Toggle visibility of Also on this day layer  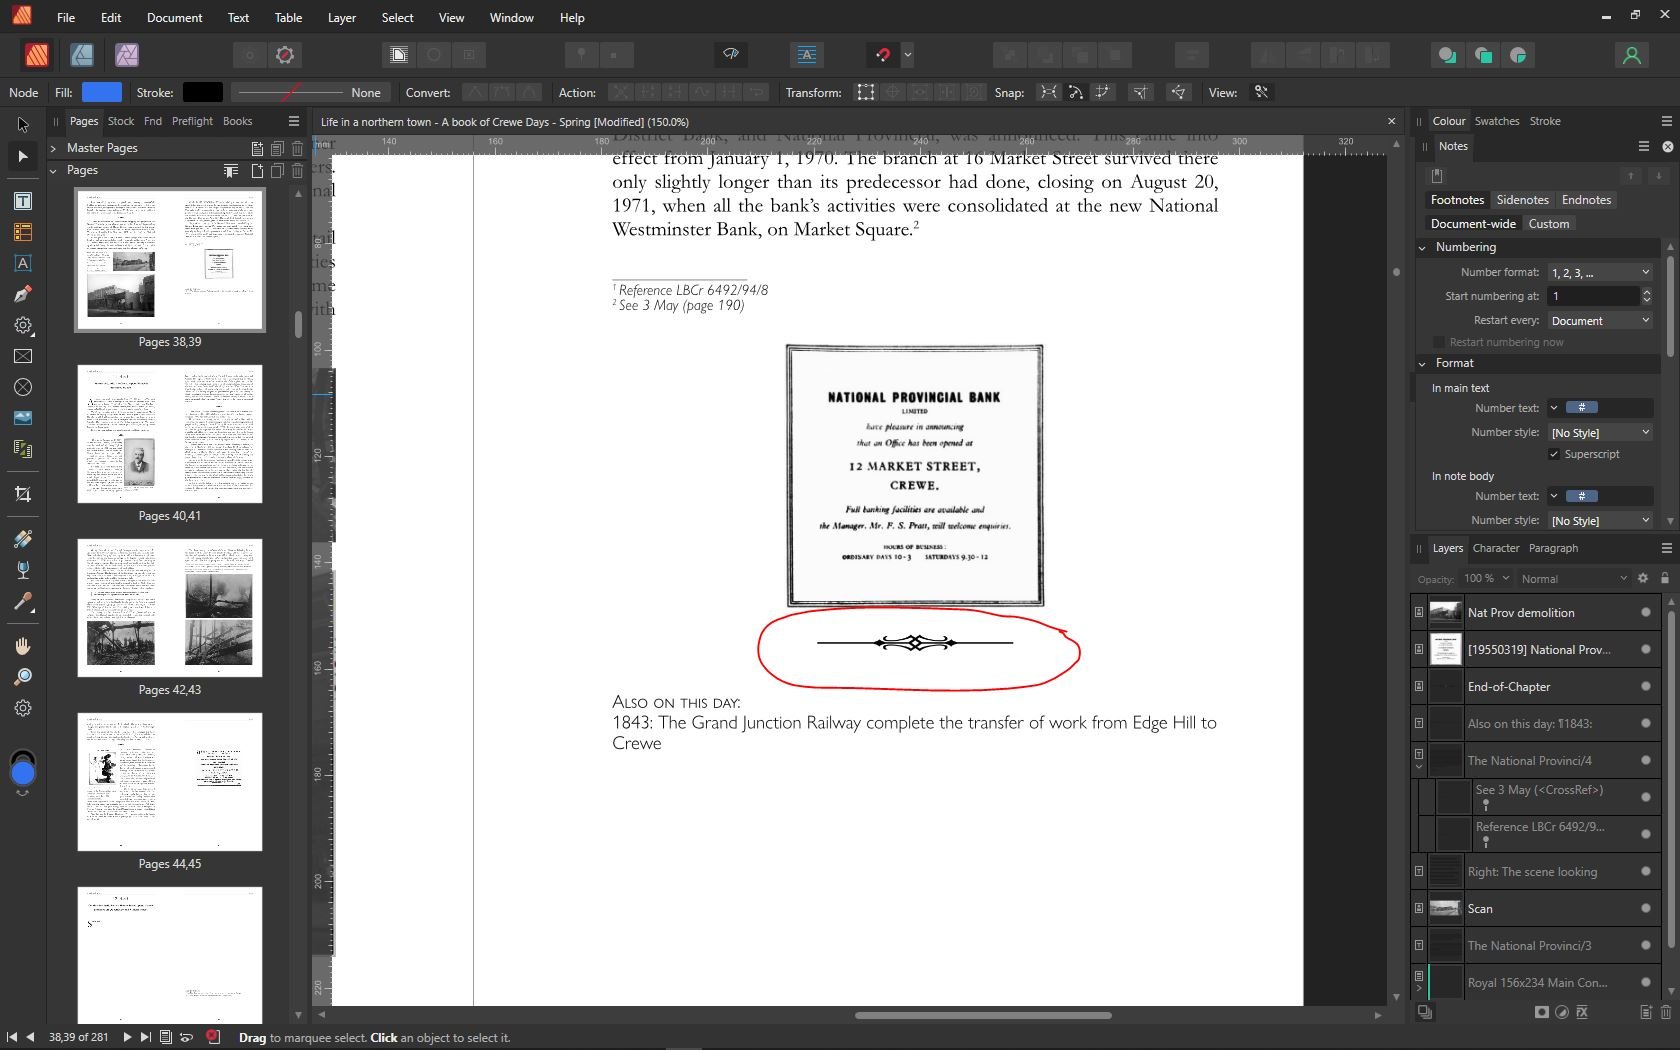pos(1646,723)
